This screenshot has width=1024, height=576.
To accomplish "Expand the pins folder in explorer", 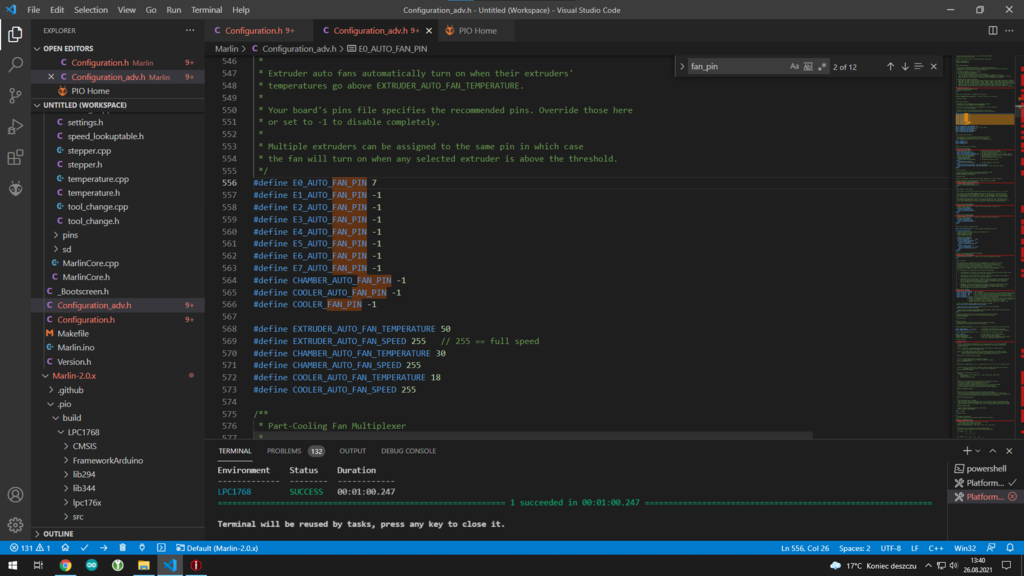I will click(x=70, y=235).
